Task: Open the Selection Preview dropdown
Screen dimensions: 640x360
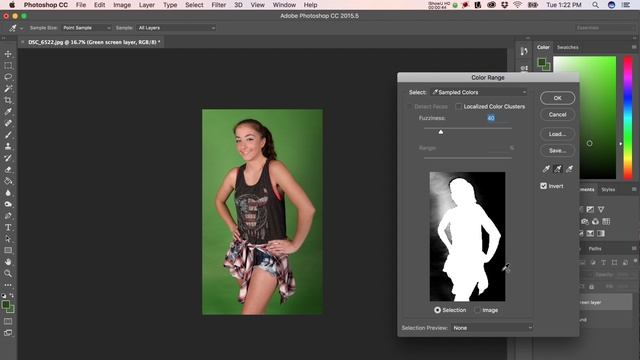Action: coord(492,328)
